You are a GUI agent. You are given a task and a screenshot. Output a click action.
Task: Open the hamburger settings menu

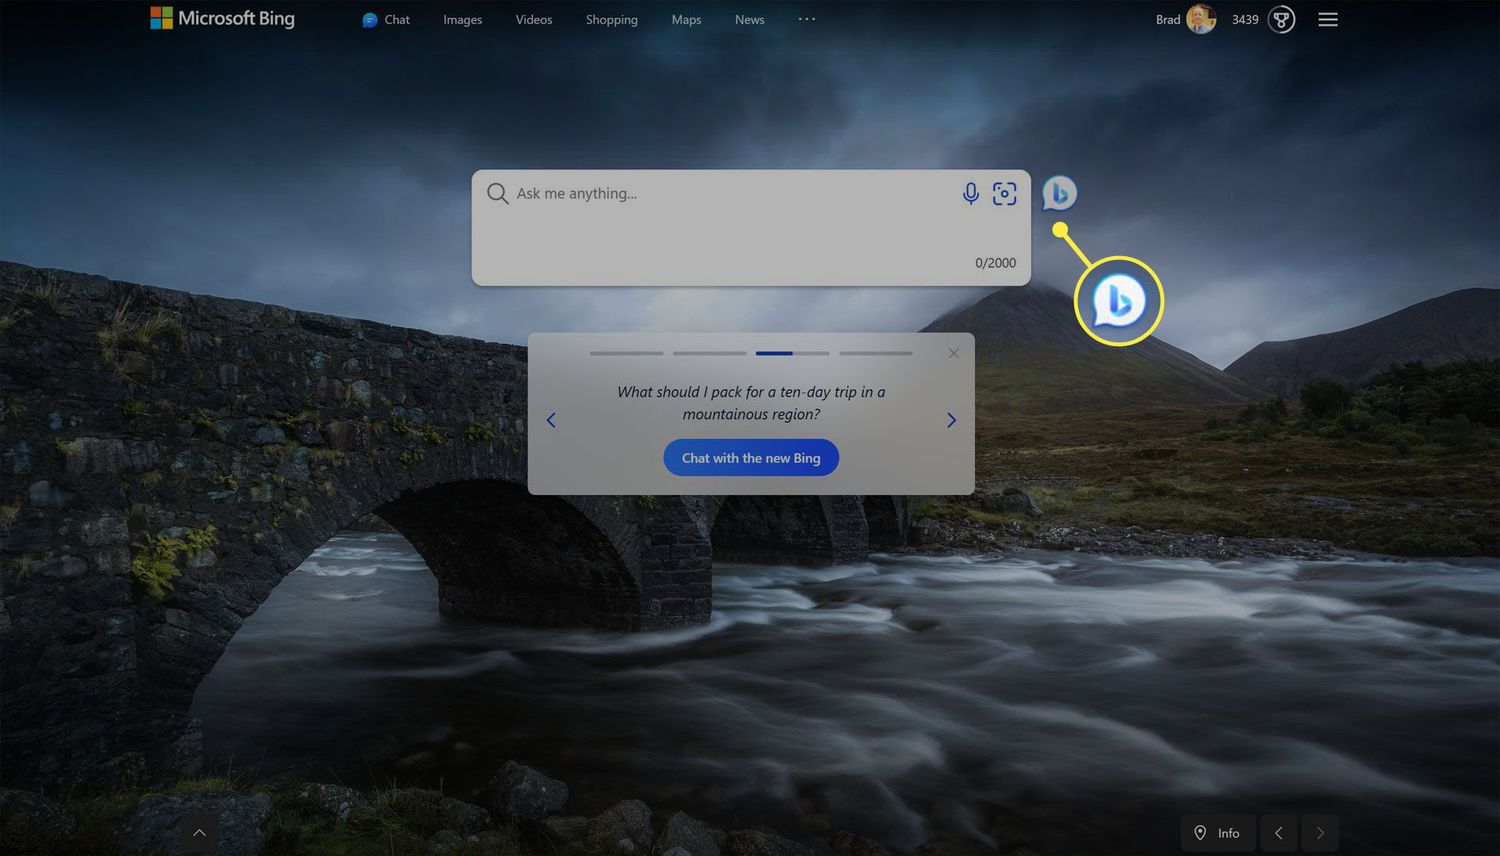pos(1327,19)
